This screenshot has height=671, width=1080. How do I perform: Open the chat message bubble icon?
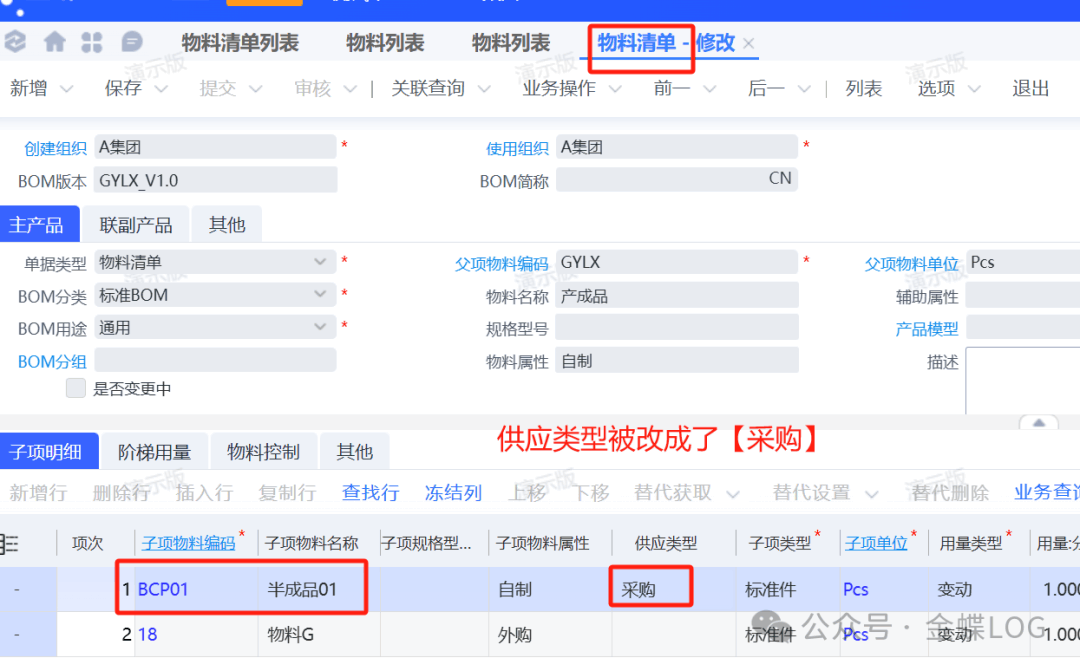pos(131,42)
